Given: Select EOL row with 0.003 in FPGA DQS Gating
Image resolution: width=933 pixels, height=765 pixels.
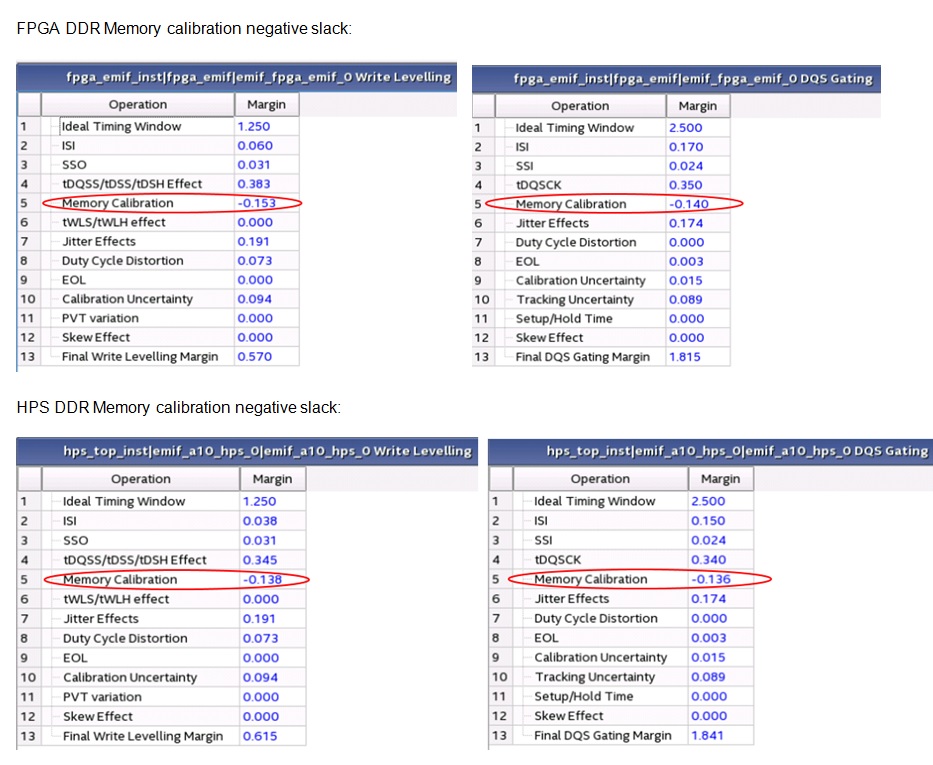Looking at the screenshot, I should tap(601, 261).
